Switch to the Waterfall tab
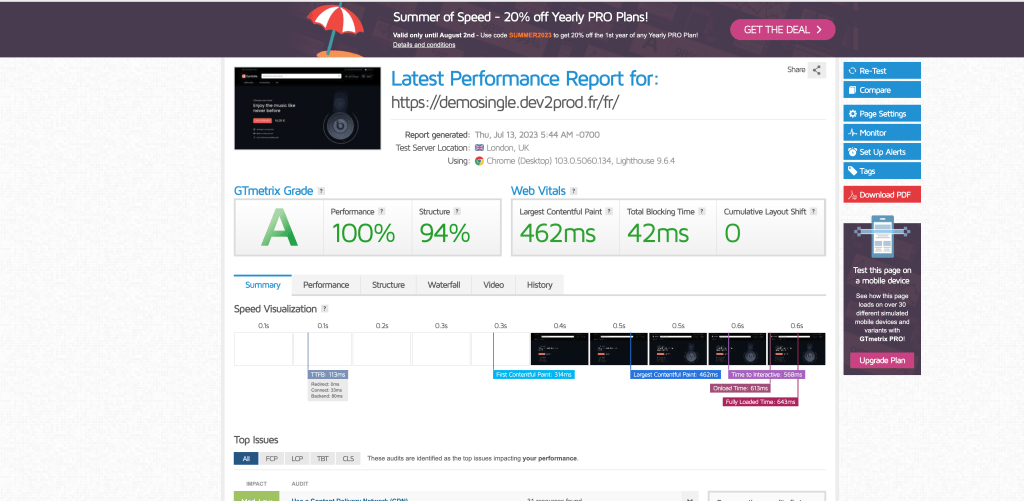 coord(444,285)
